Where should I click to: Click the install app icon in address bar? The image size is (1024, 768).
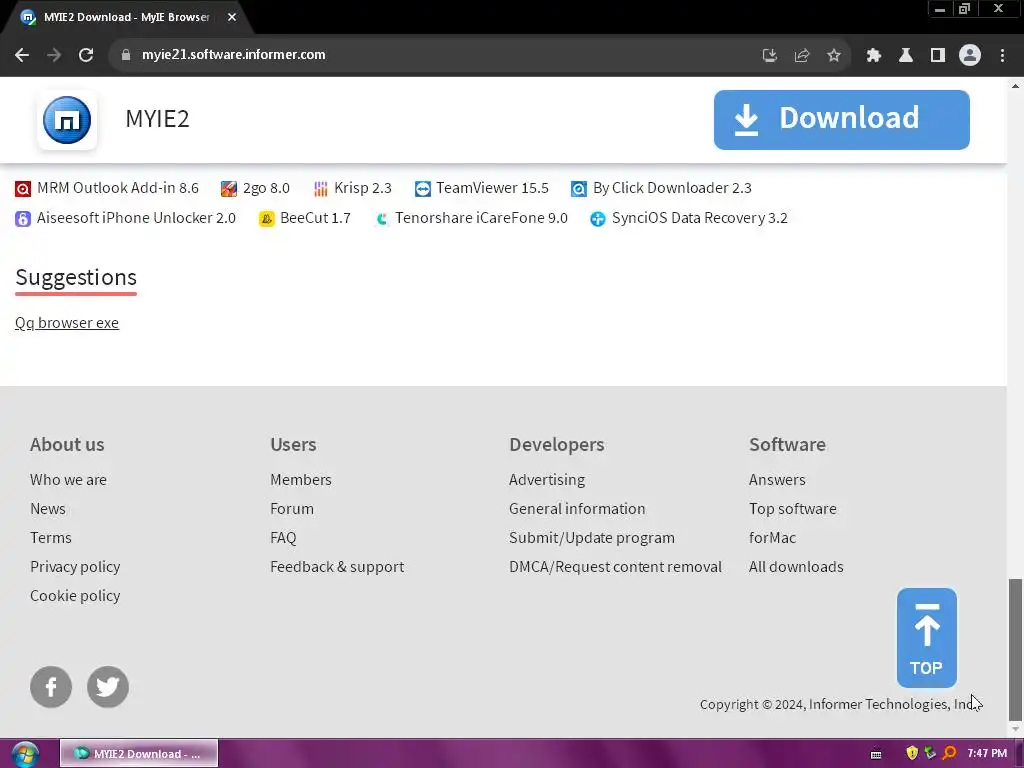(769, 55)
